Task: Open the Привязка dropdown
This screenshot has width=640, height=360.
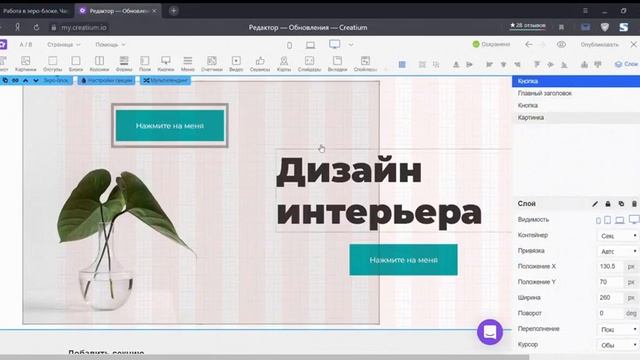Action: (x=618, y=251)
